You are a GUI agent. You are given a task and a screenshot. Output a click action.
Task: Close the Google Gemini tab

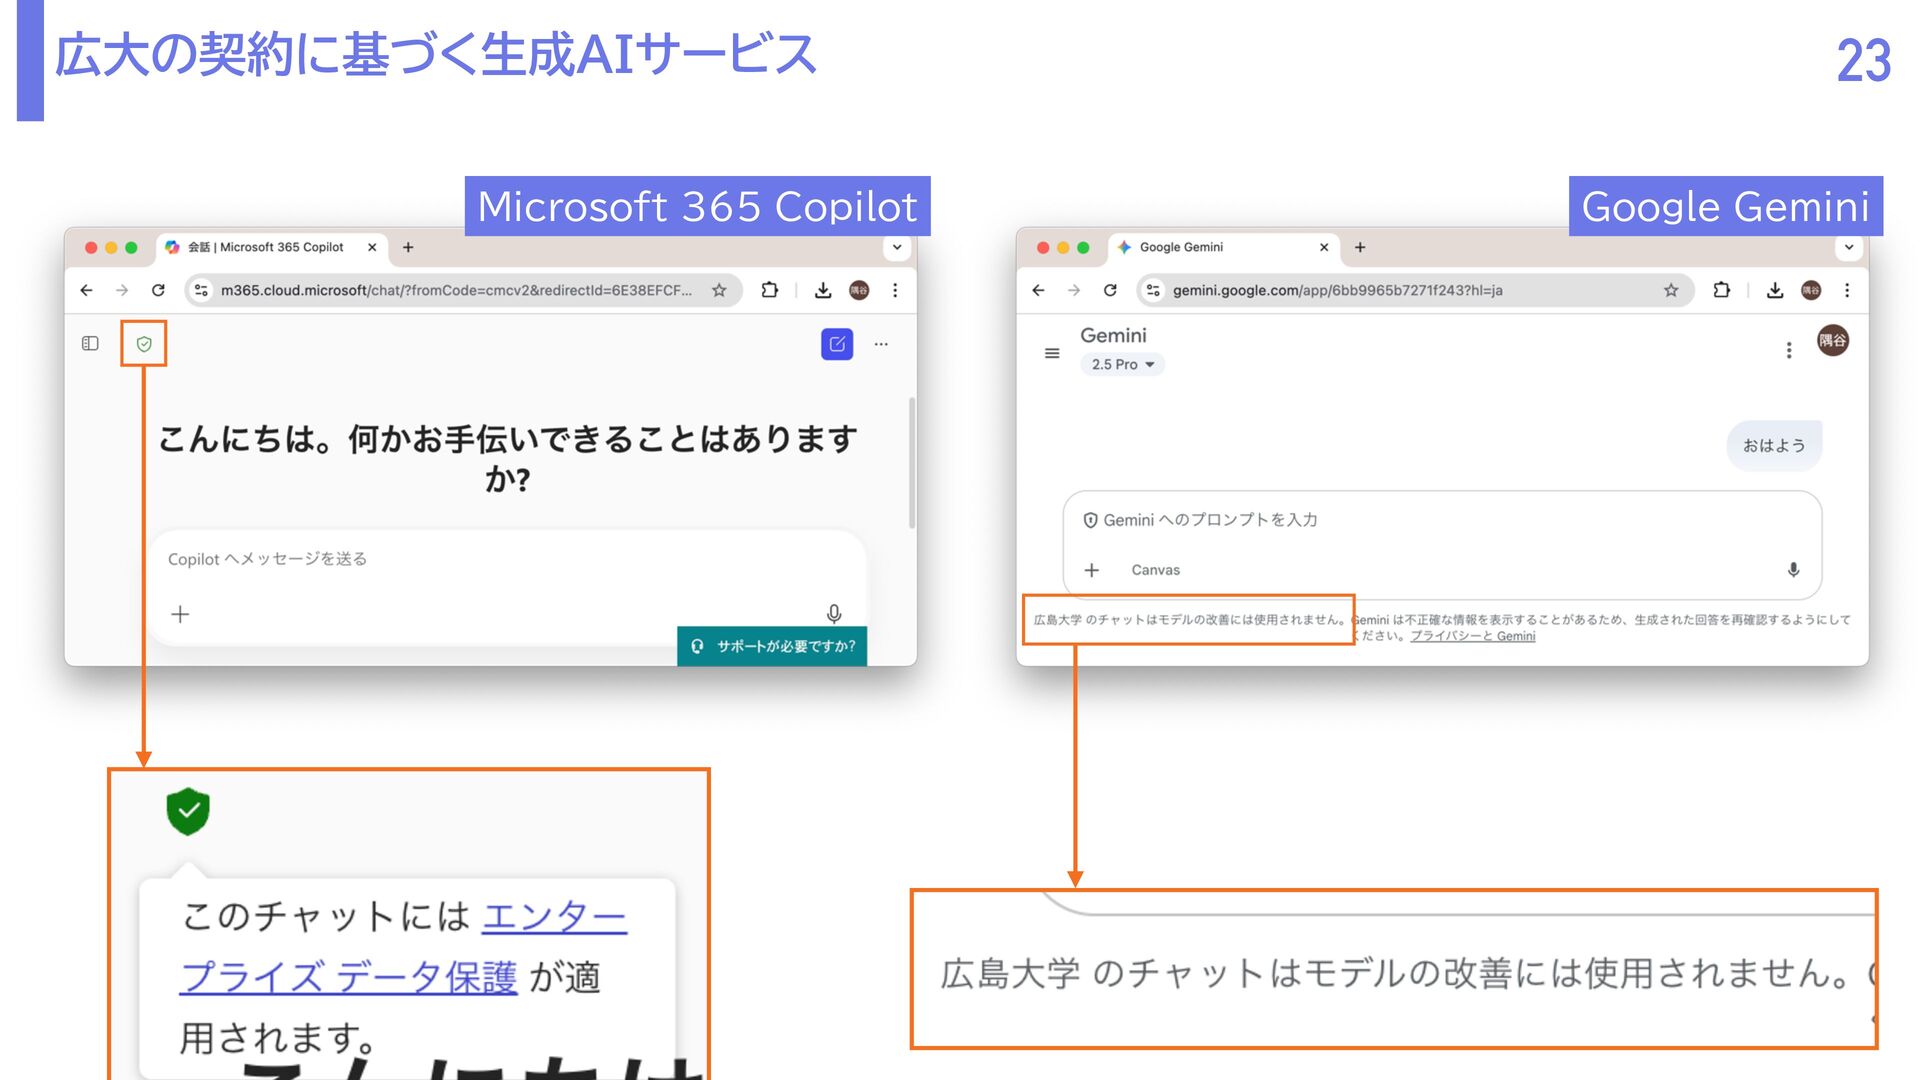(1324, 247)
